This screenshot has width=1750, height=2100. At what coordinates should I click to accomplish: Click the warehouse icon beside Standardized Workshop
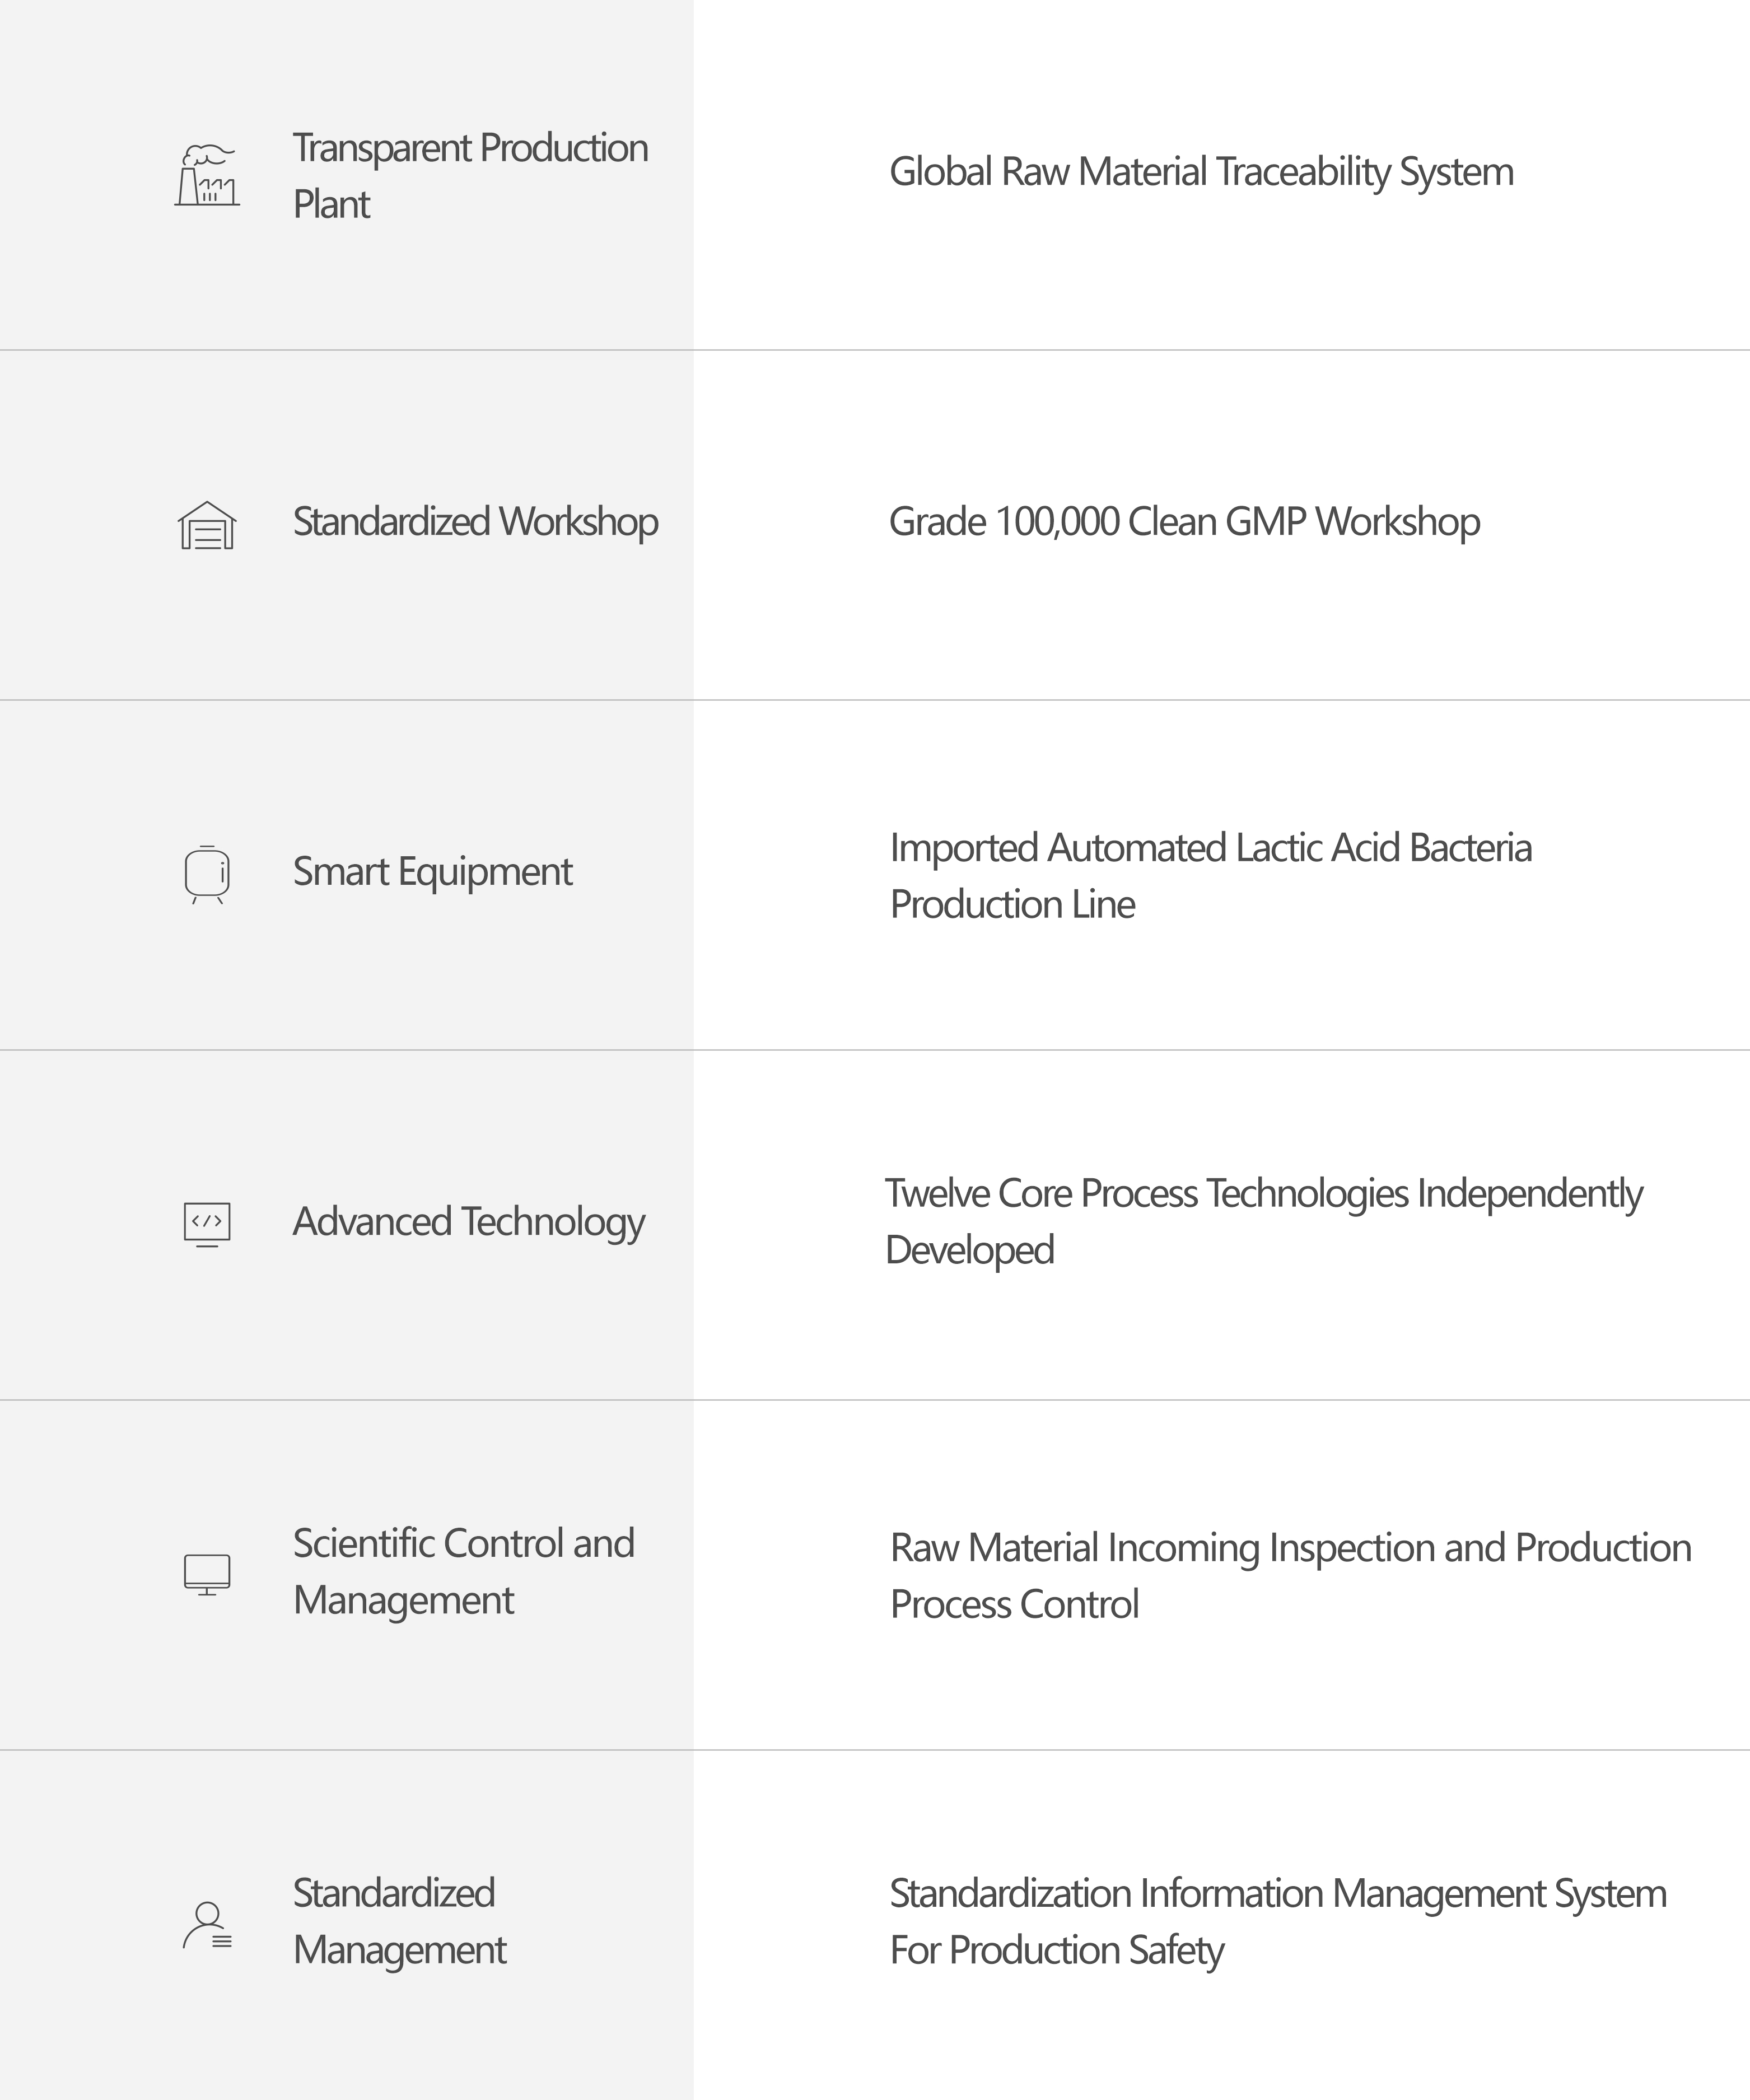coord(207,525)
